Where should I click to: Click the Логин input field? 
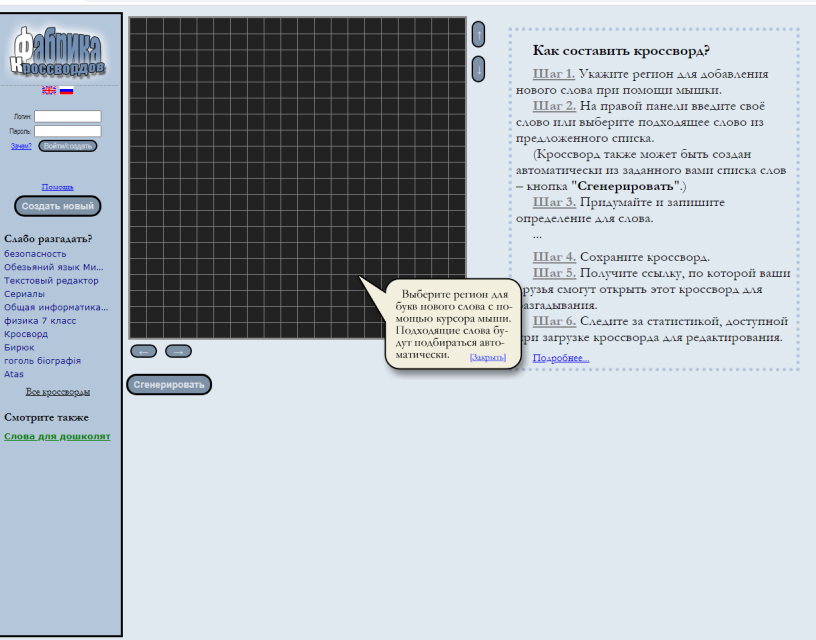68,116
